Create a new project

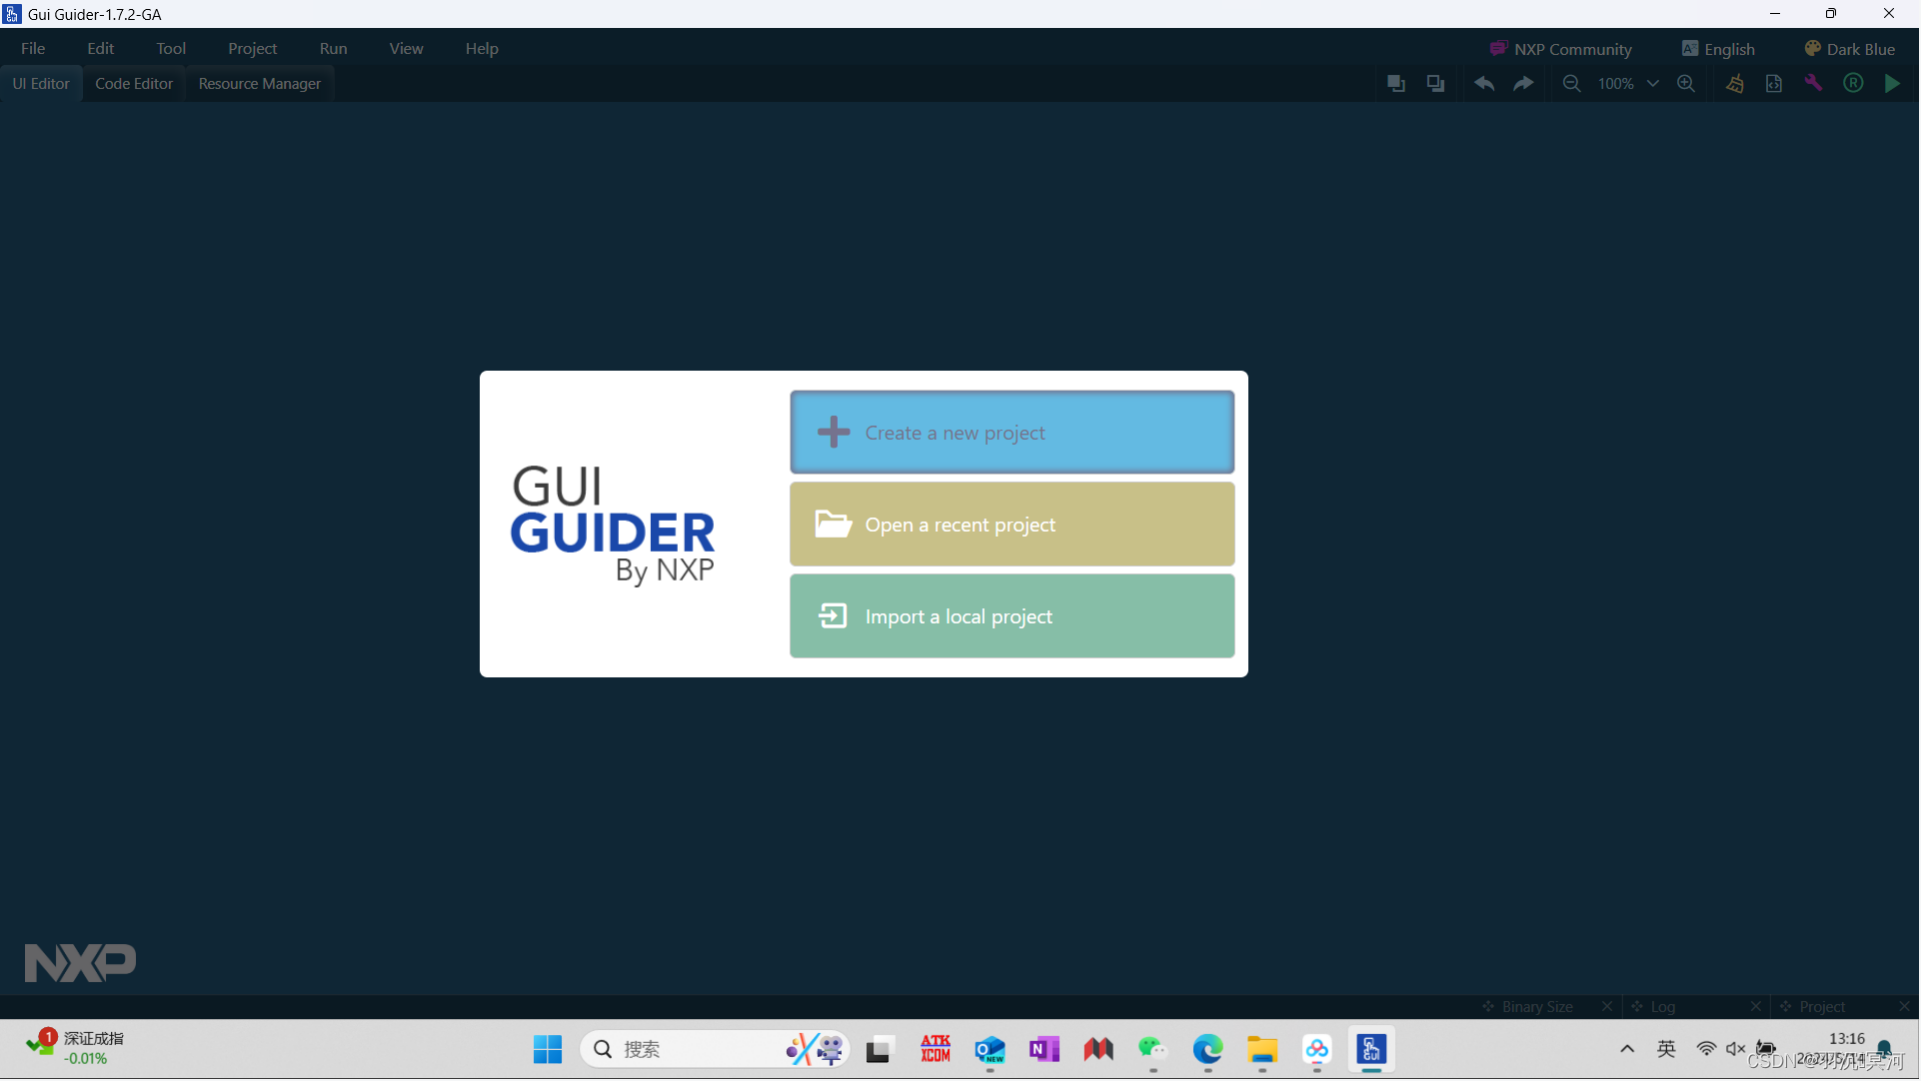tap(1012, 432)
